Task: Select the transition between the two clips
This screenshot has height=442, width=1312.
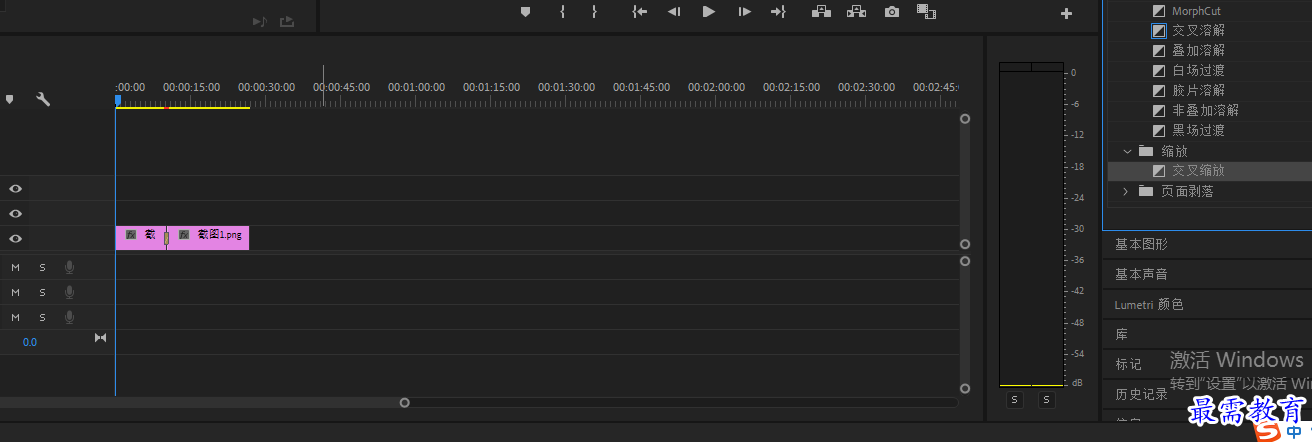Action: pos(166,238)
